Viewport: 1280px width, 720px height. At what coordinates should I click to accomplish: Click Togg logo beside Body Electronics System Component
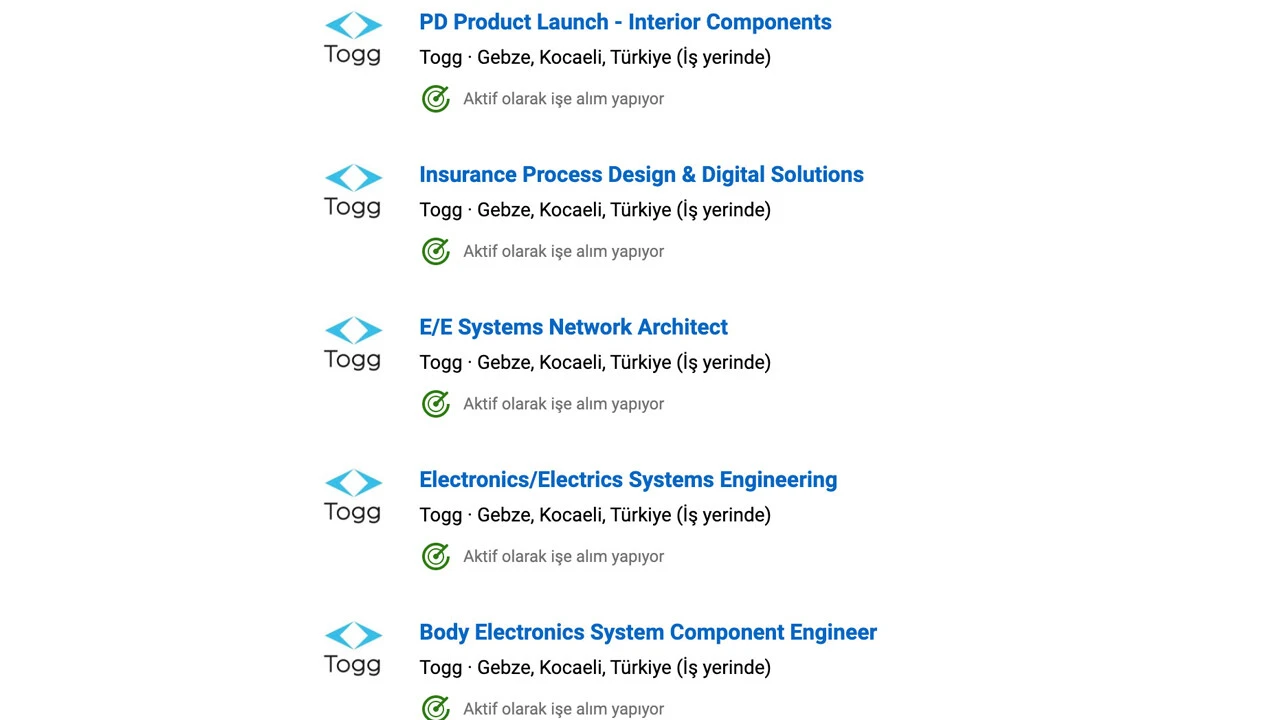click(x=353, y=649)
